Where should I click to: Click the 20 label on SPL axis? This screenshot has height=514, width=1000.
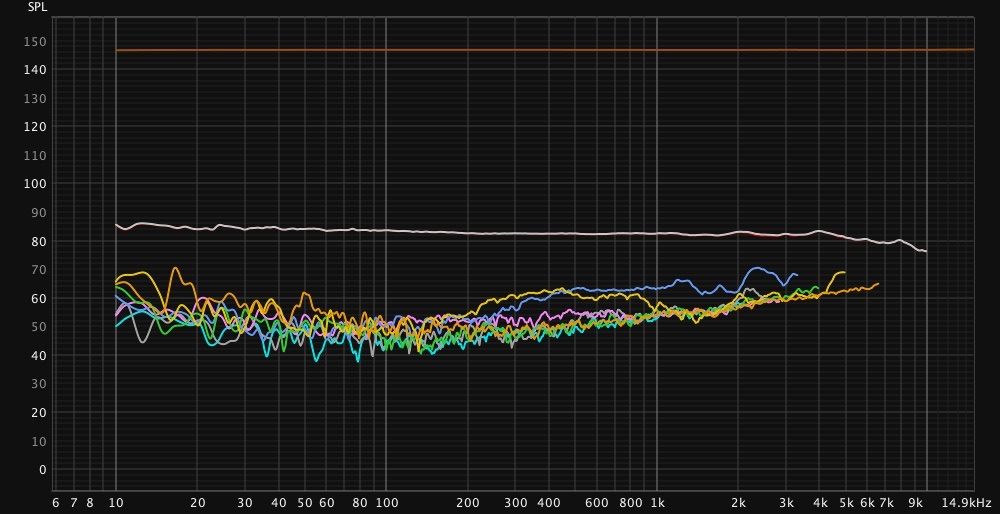41,413
